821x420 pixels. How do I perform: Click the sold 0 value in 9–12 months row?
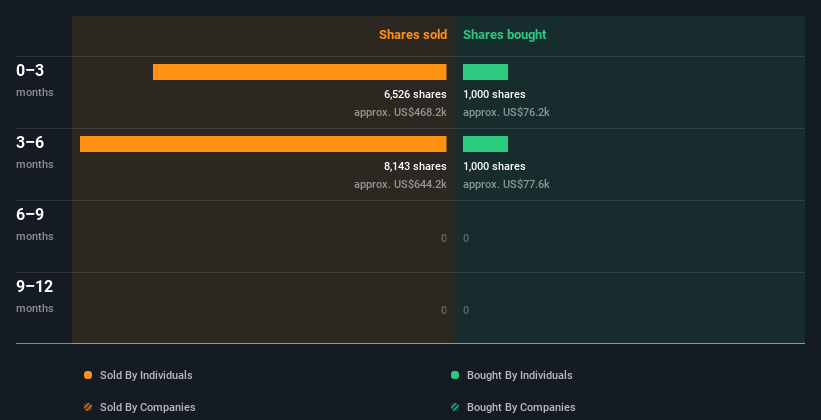[444, 311]
